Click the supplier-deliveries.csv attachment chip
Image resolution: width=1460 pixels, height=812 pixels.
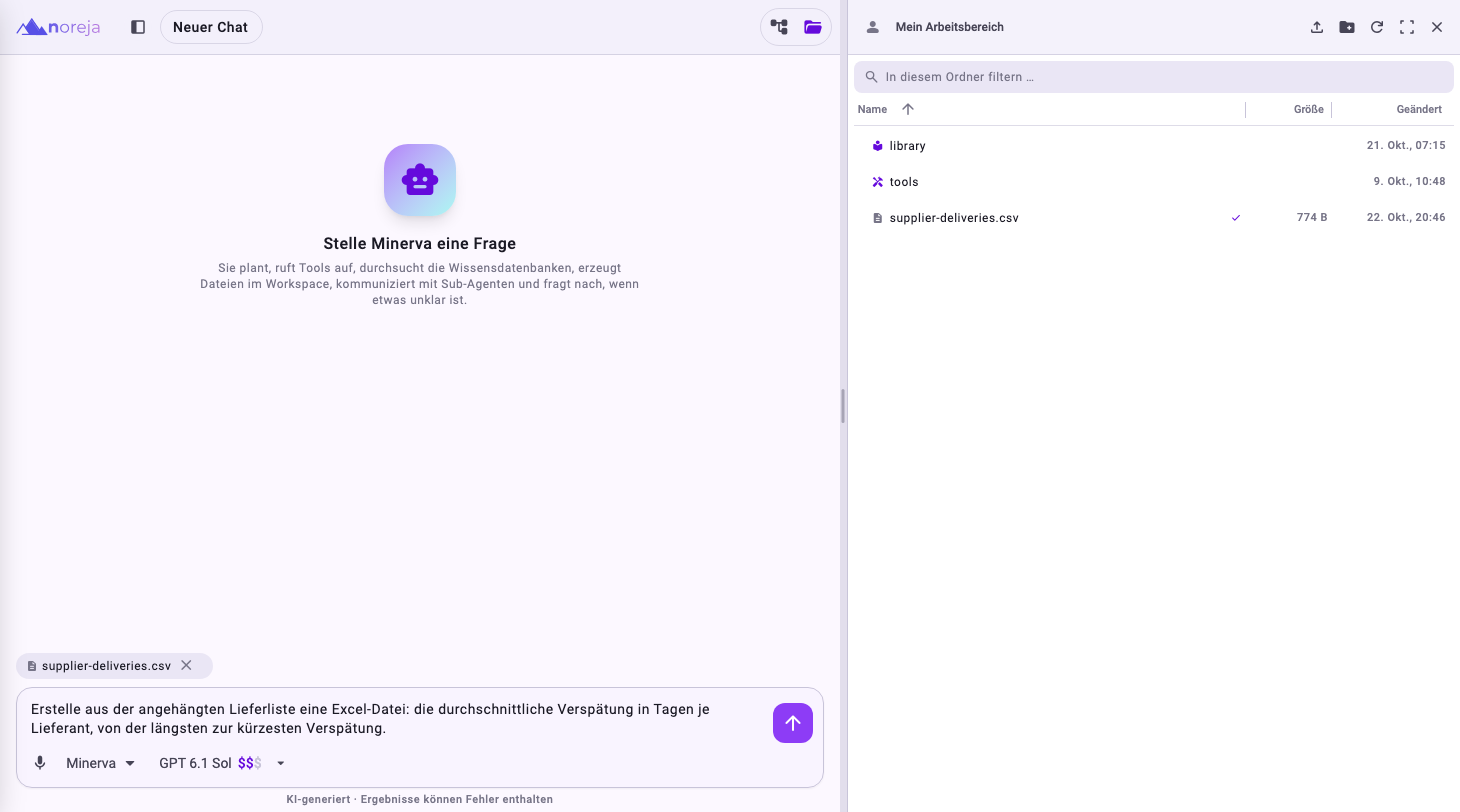coord(114,666)
